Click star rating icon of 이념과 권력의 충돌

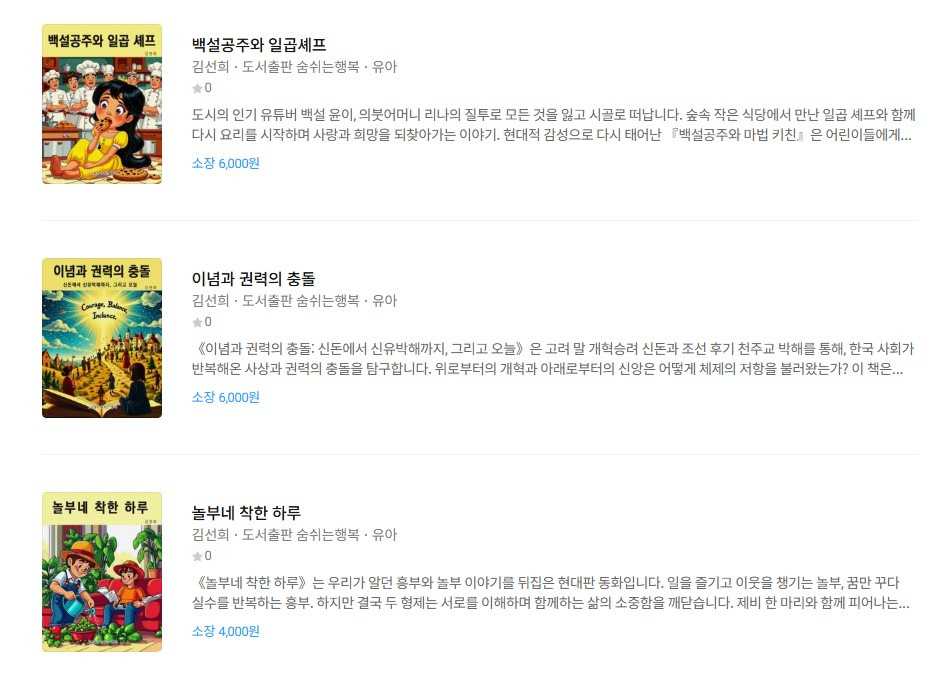(x=197, y=322)
